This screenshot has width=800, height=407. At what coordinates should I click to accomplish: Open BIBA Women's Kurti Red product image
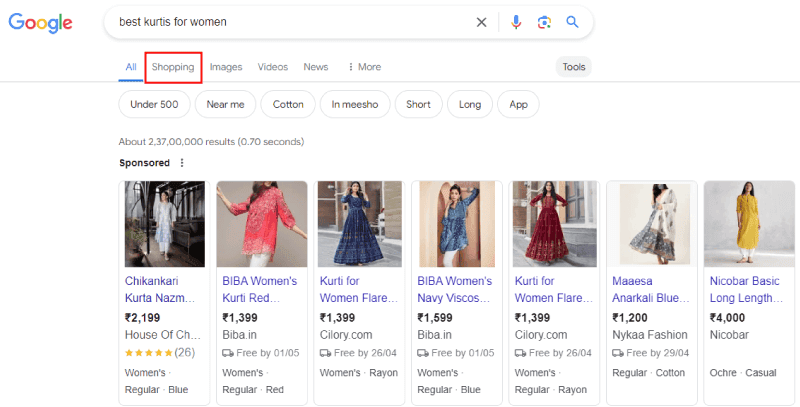[262, 224]
